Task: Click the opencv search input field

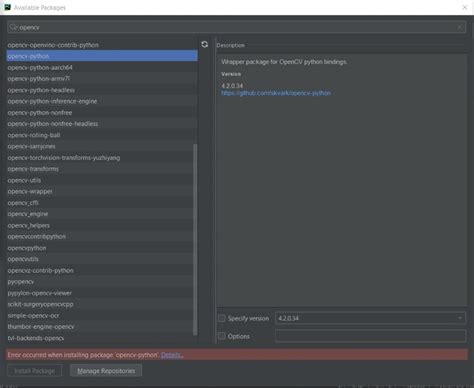Action: [237, 27]
